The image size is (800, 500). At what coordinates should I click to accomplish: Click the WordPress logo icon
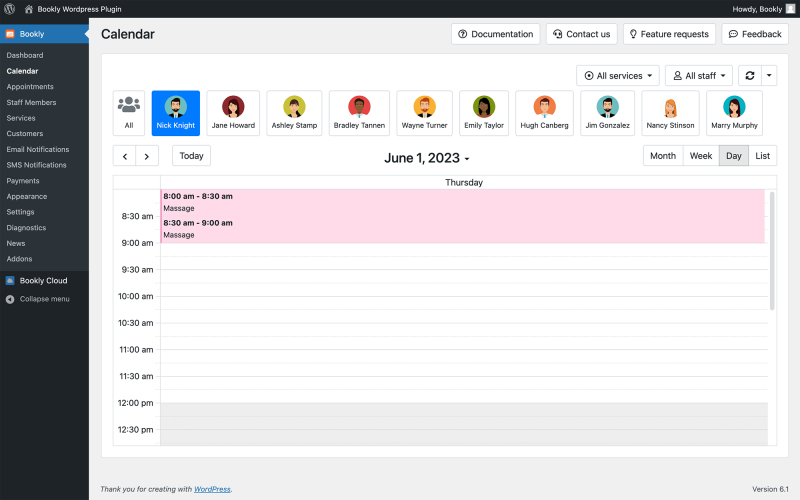point(9,9)
